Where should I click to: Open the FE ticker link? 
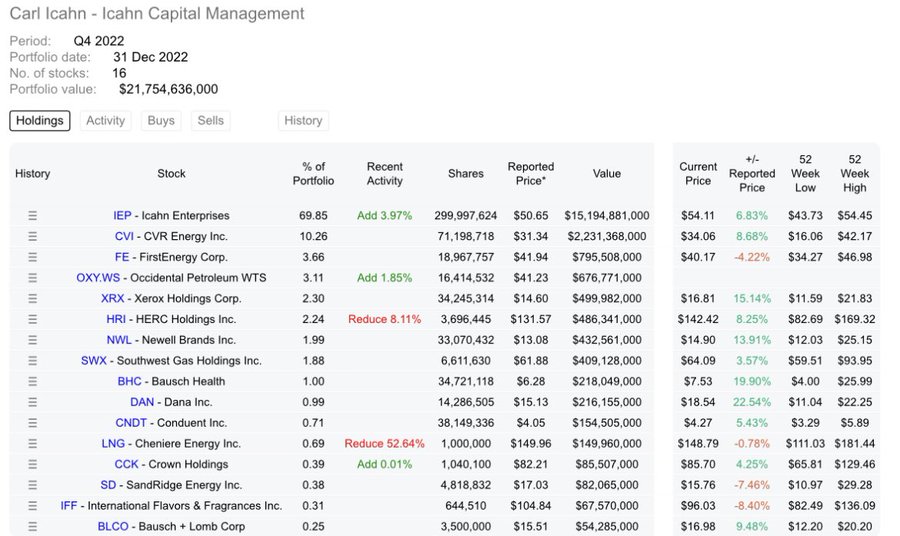122,257
